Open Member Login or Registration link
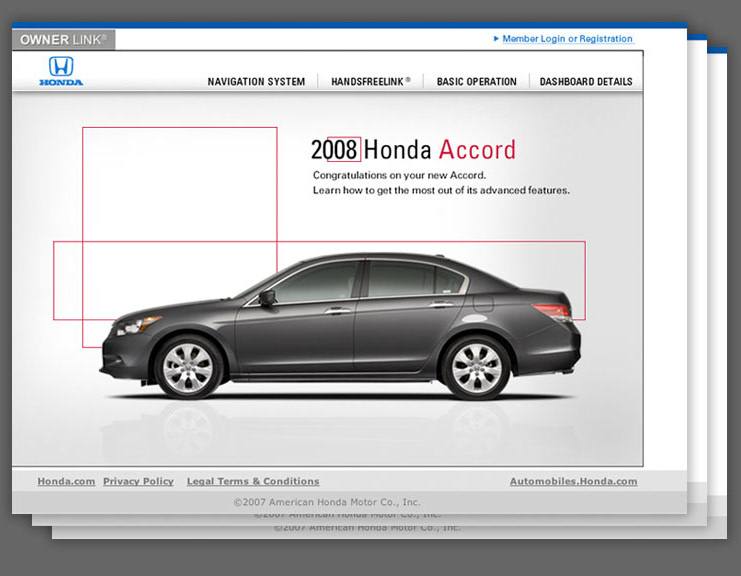Image resolution: width=741 pixels, height=576 pixels. coord(568,39)
